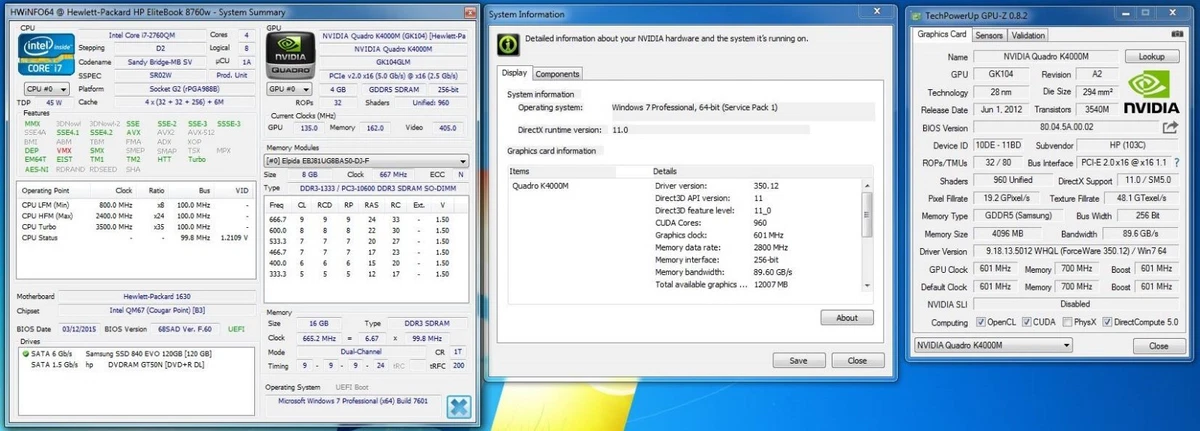Viewport: 1200px width, 431px height.
Task: Switch to the Display tab in System Information
Action: pyautogui.click(x=515, y=73)
